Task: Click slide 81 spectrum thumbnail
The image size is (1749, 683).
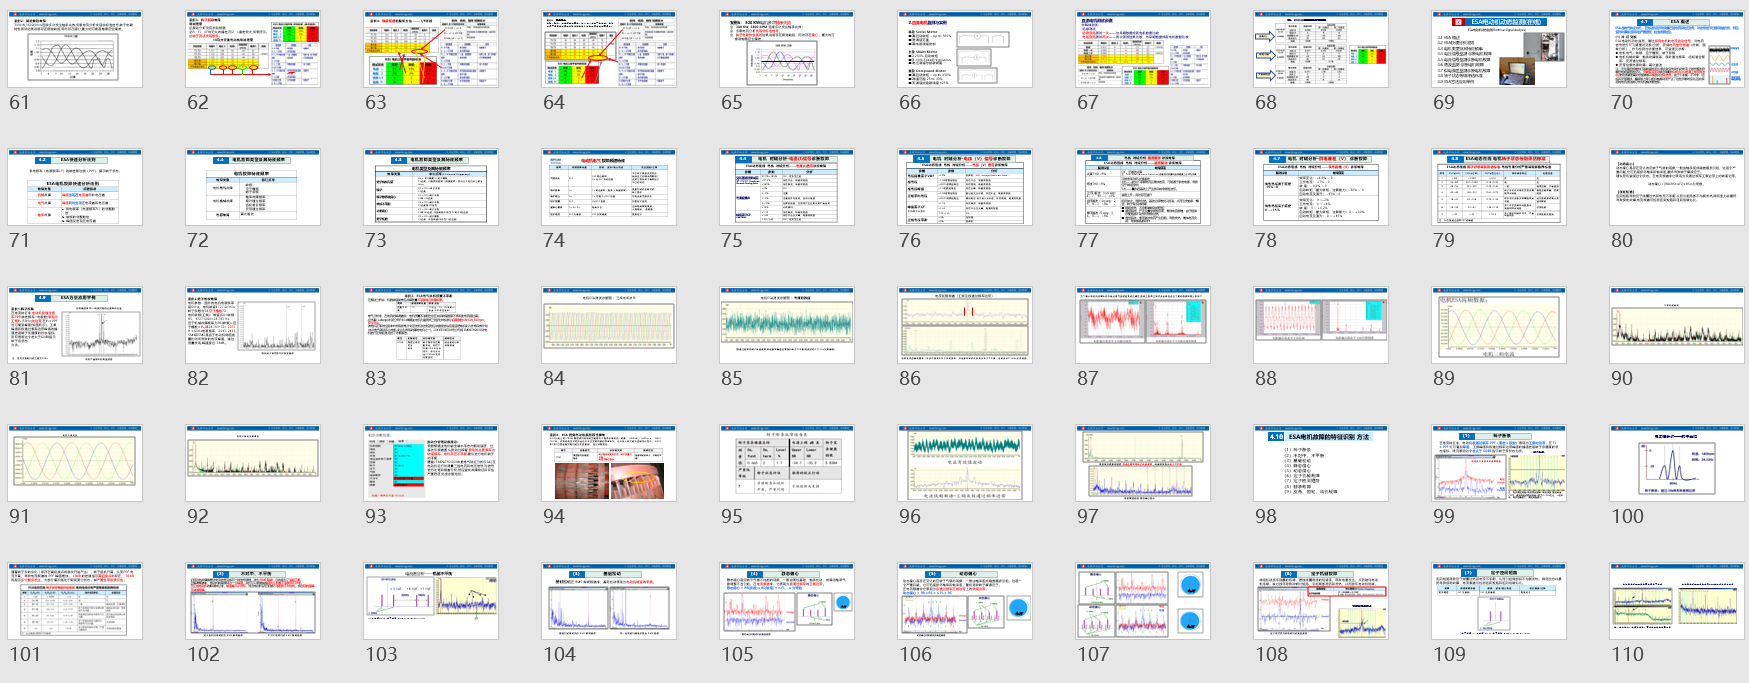Action: point(75,325)
